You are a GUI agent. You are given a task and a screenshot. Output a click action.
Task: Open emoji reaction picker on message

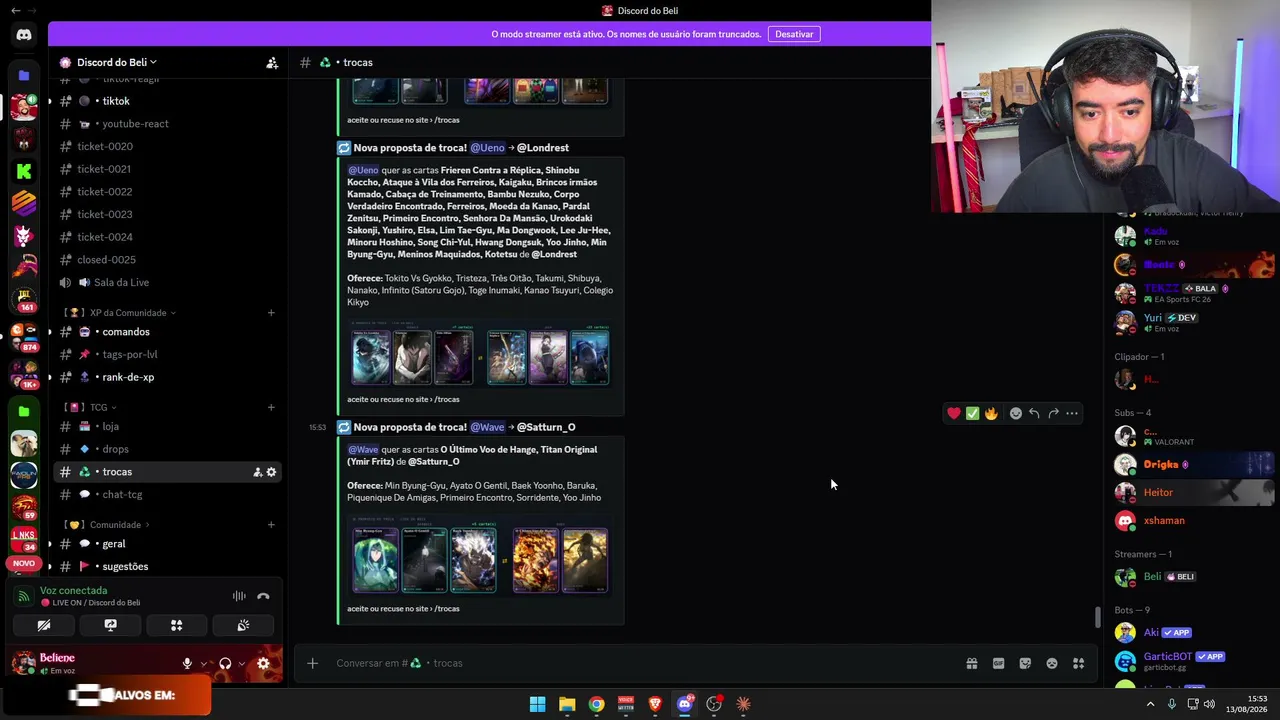1016,413
